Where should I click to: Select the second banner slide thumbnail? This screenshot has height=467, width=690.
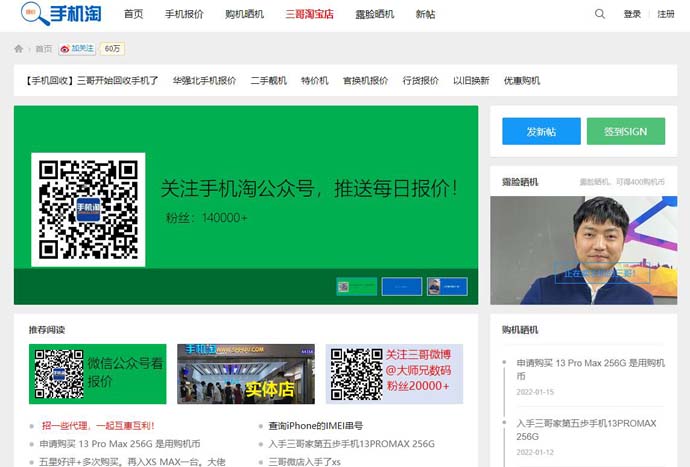[x=402, y=286]
